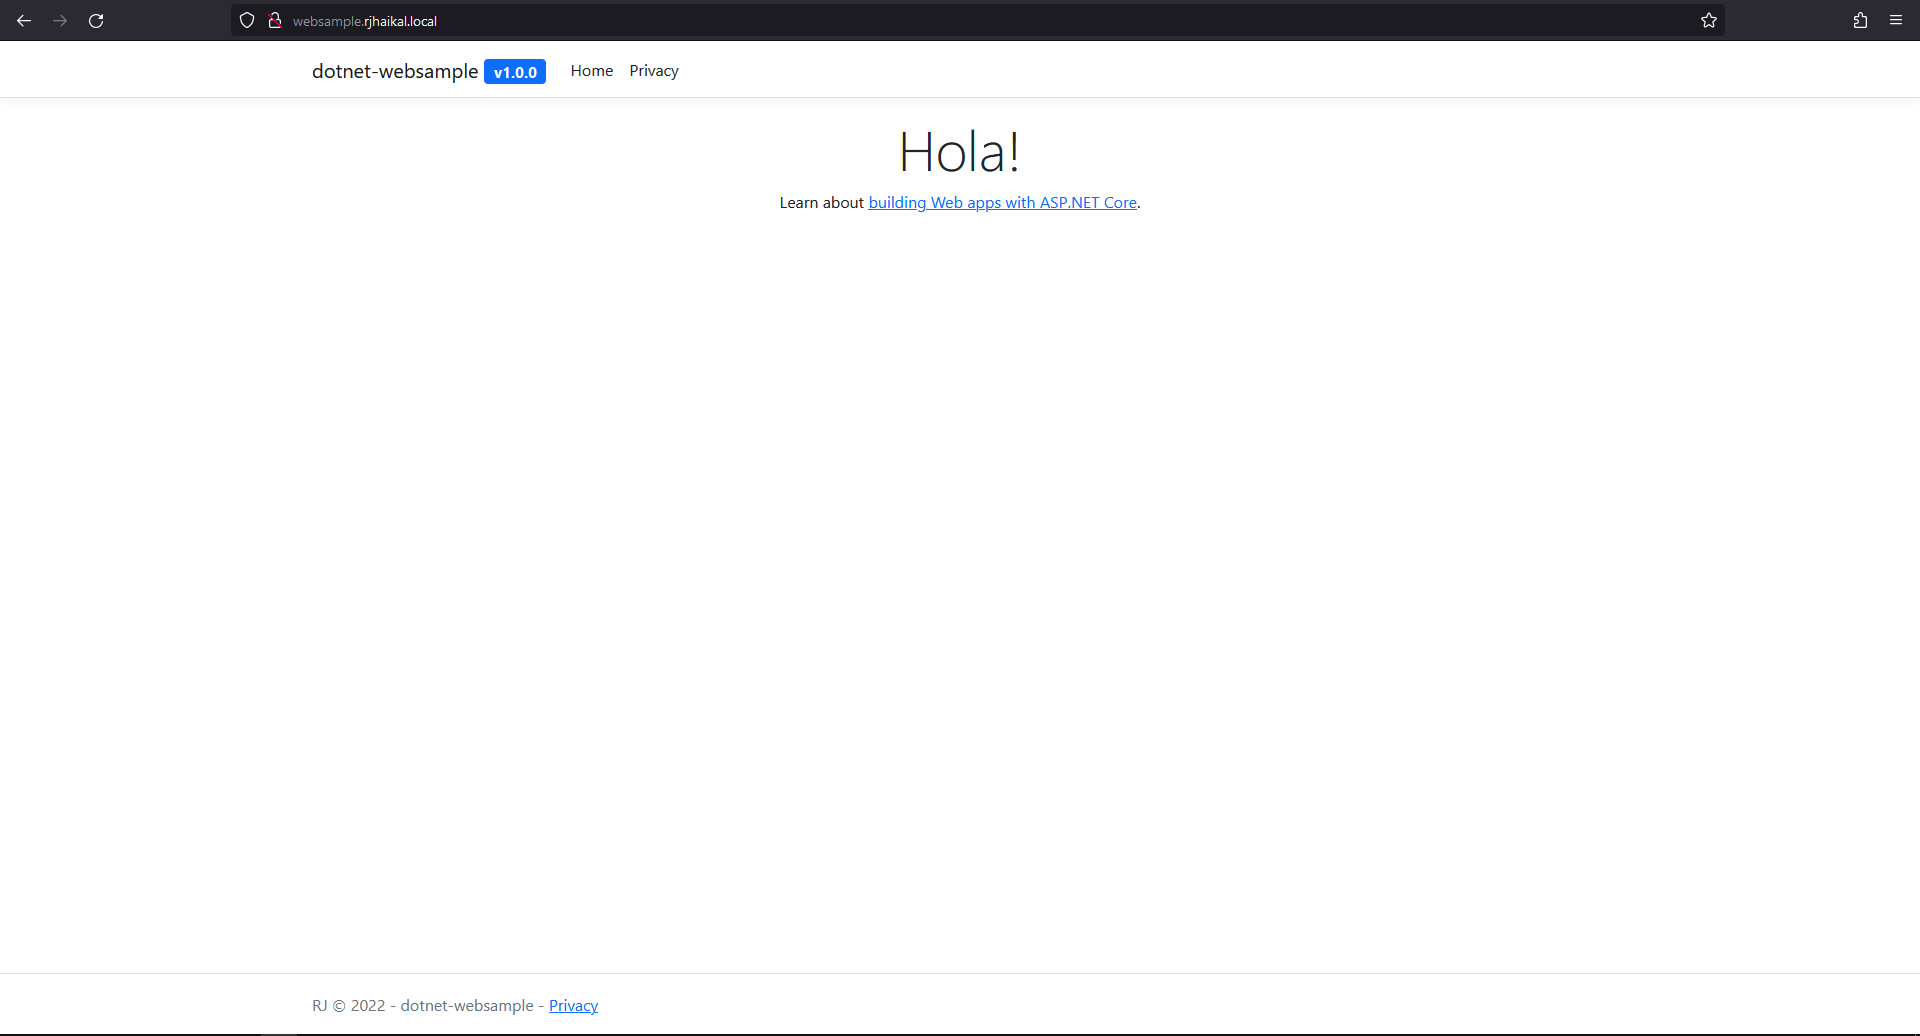Open the Privacy item in the navbar
Image resolution: width=1920 pixels, height=1036 pixels.
654,71
